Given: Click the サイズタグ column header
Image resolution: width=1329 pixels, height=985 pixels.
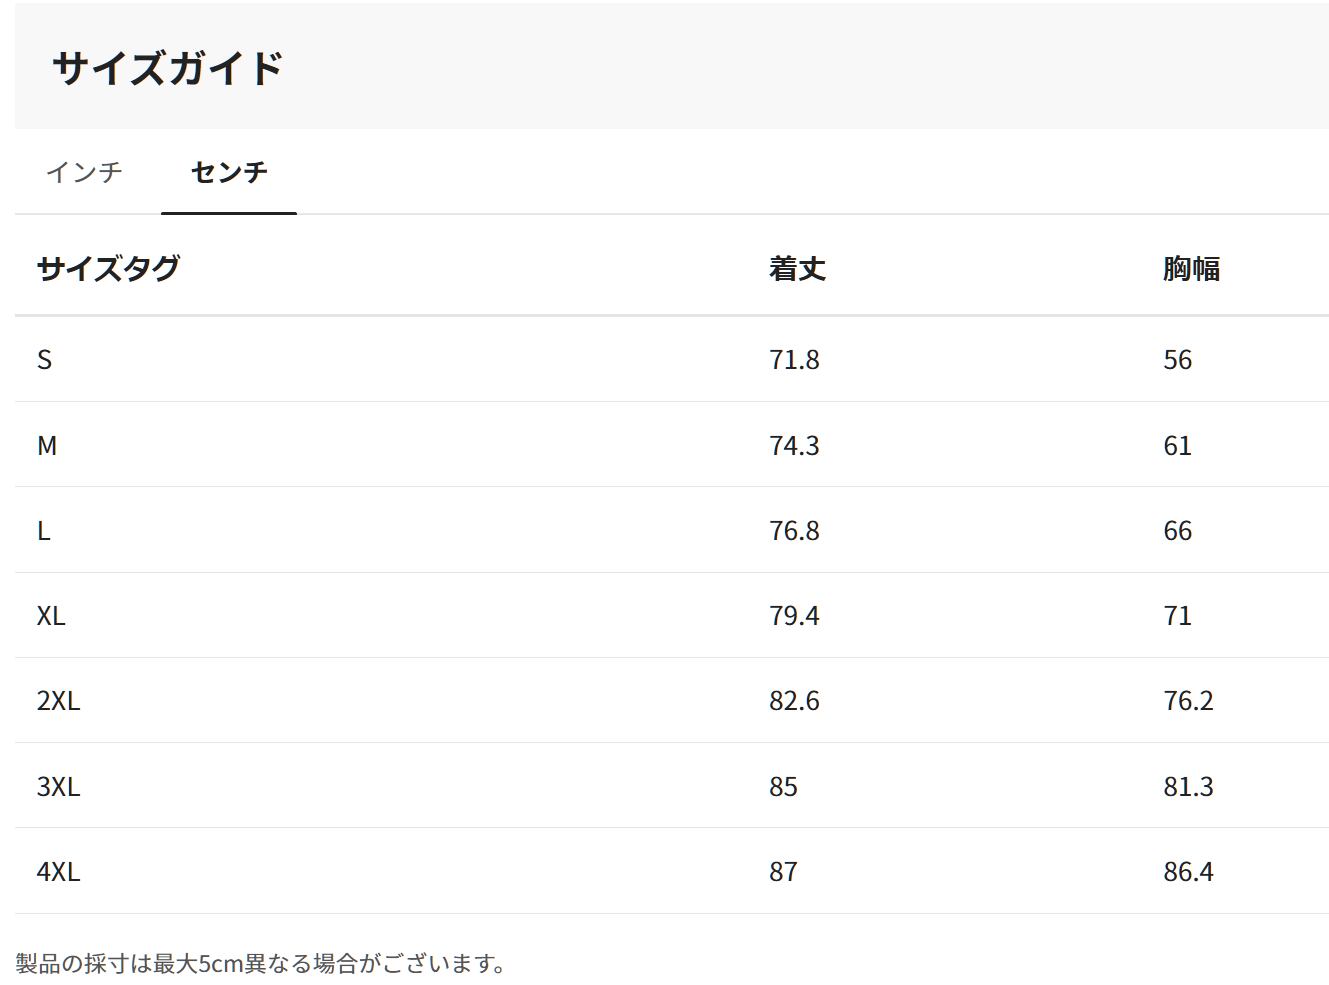Looking at the screenshot, I should (108, 268).
